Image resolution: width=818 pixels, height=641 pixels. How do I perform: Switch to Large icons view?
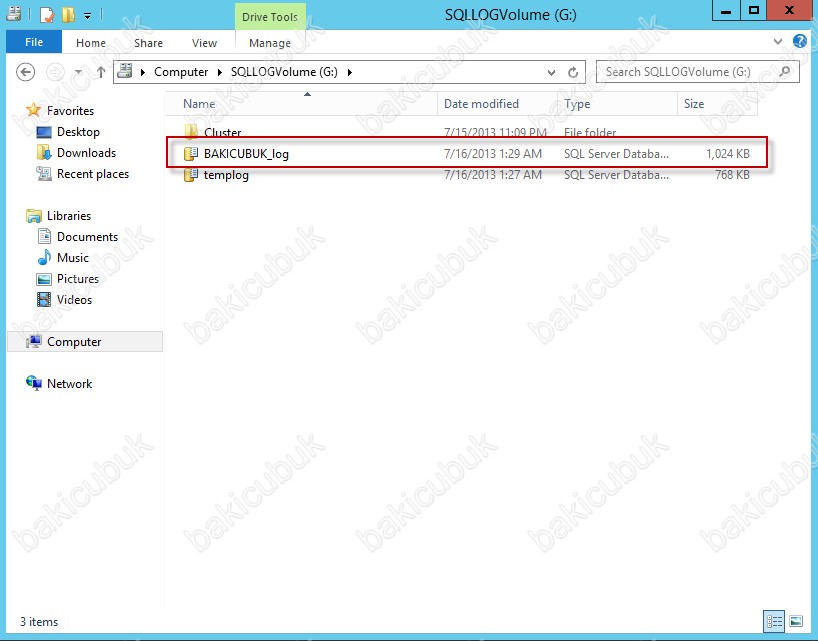tap(796, 621)
